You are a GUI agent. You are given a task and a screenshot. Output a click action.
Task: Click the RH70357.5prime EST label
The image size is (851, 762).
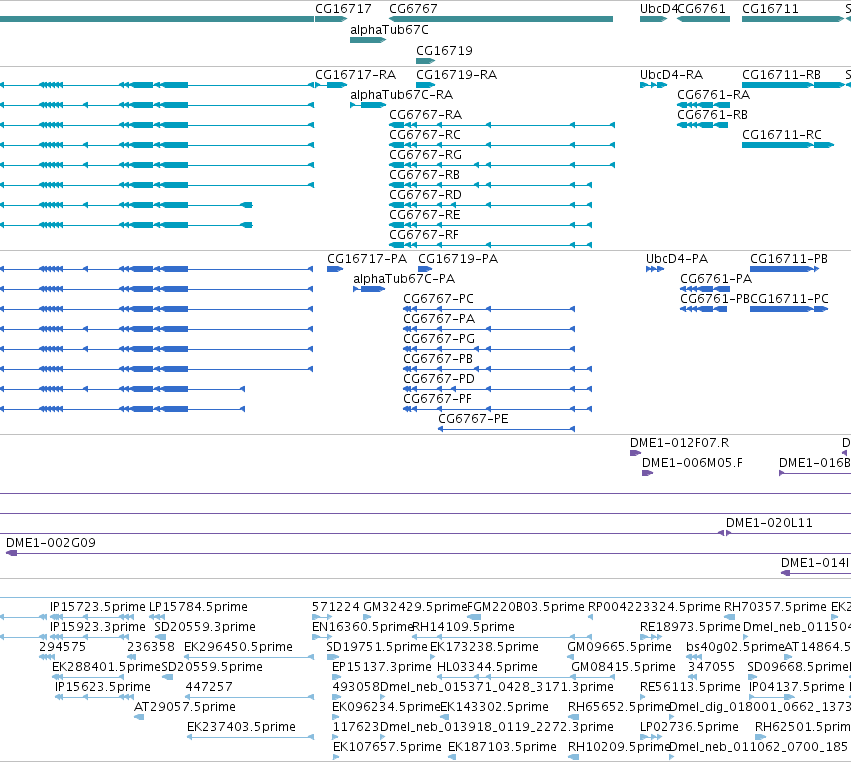[775, 606]
